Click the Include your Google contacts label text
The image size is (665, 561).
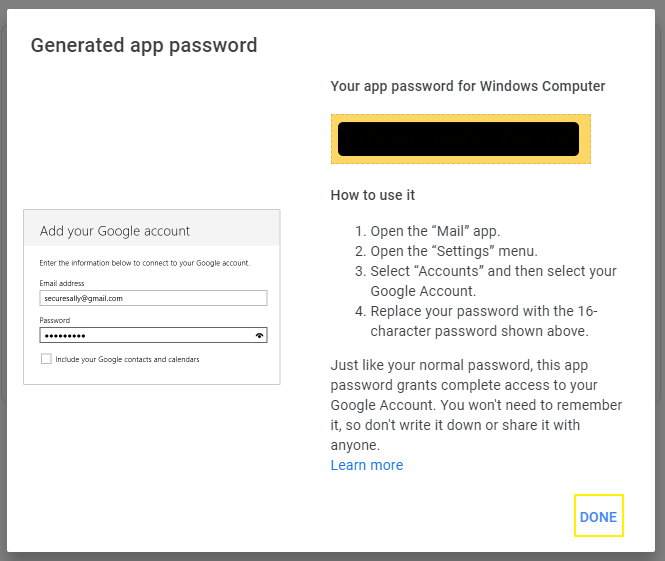point(127,359)
